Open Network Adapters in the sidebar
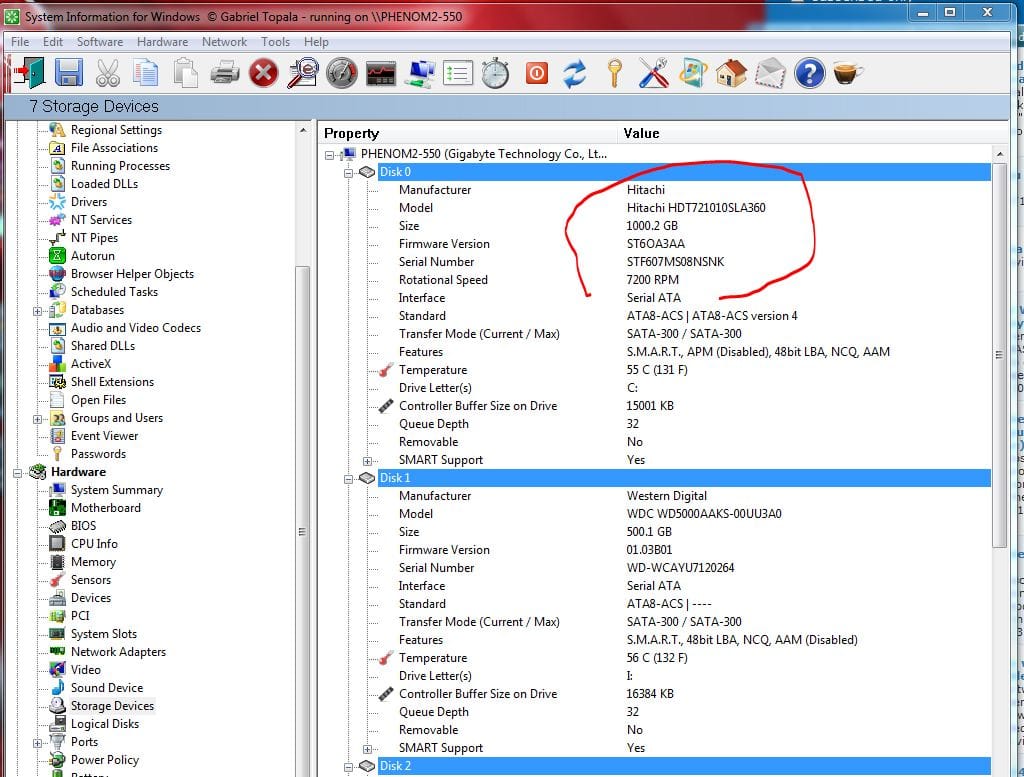1024x777 pixels. 118,652
